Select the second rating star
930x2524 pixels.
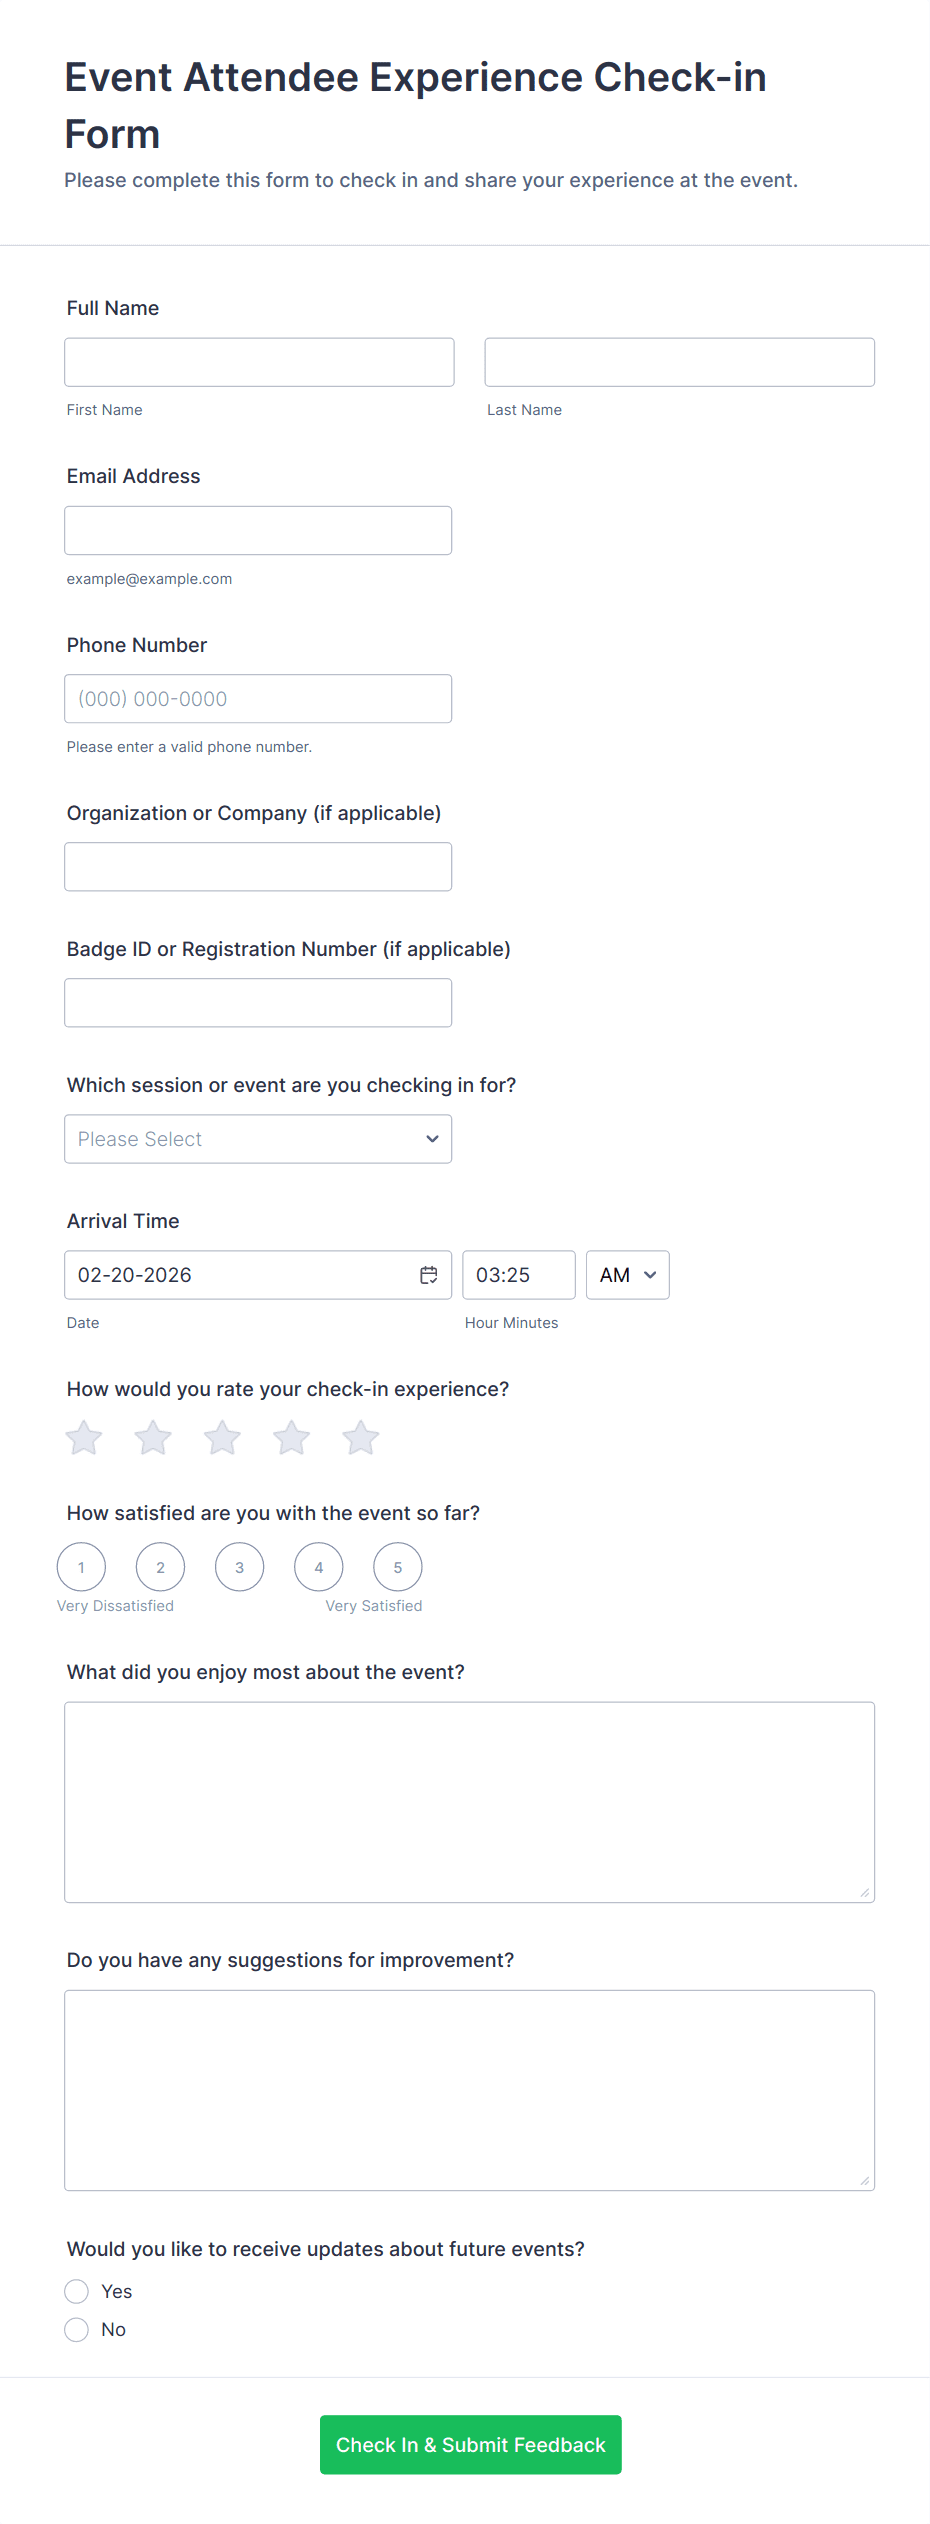pos(153,1438)
